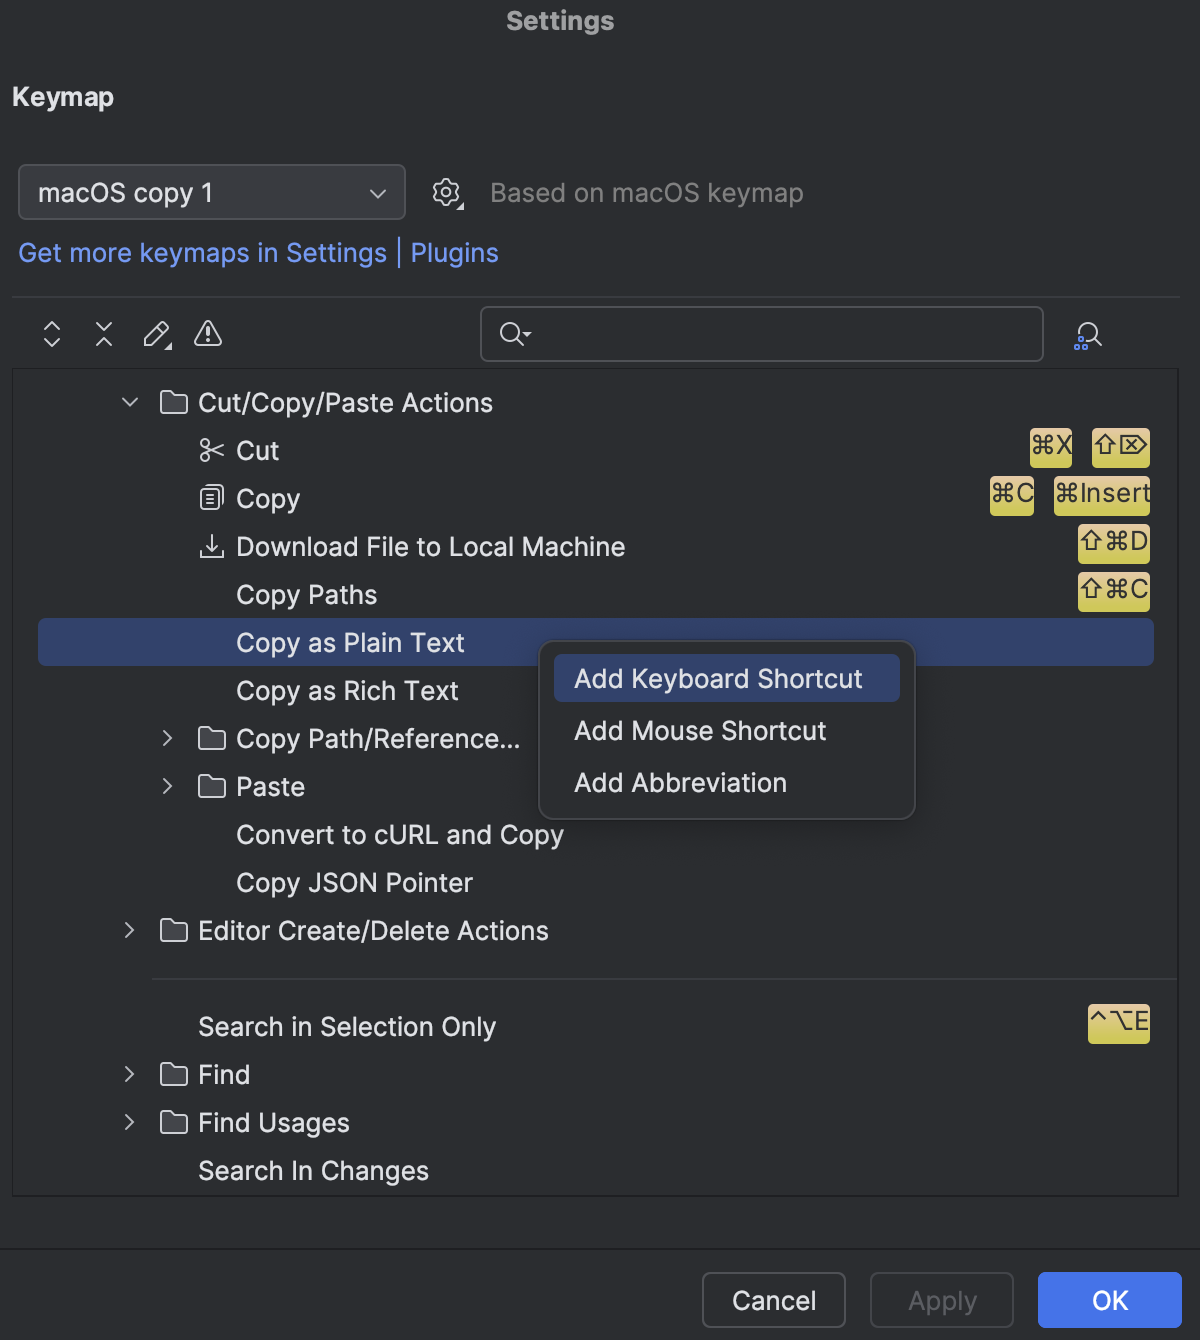Show keymap conflicts using warning icon

(207, 334)
